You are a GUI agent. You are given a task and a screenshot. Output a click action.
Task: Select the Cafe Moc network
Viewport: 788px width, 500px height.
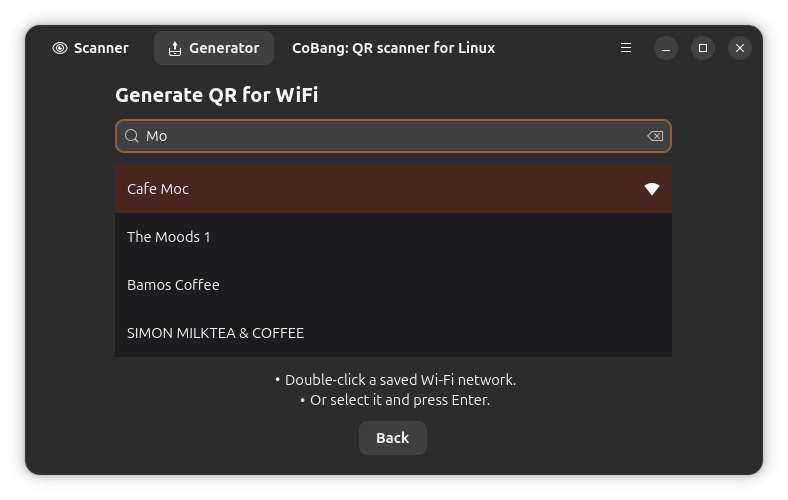(380, 189)
